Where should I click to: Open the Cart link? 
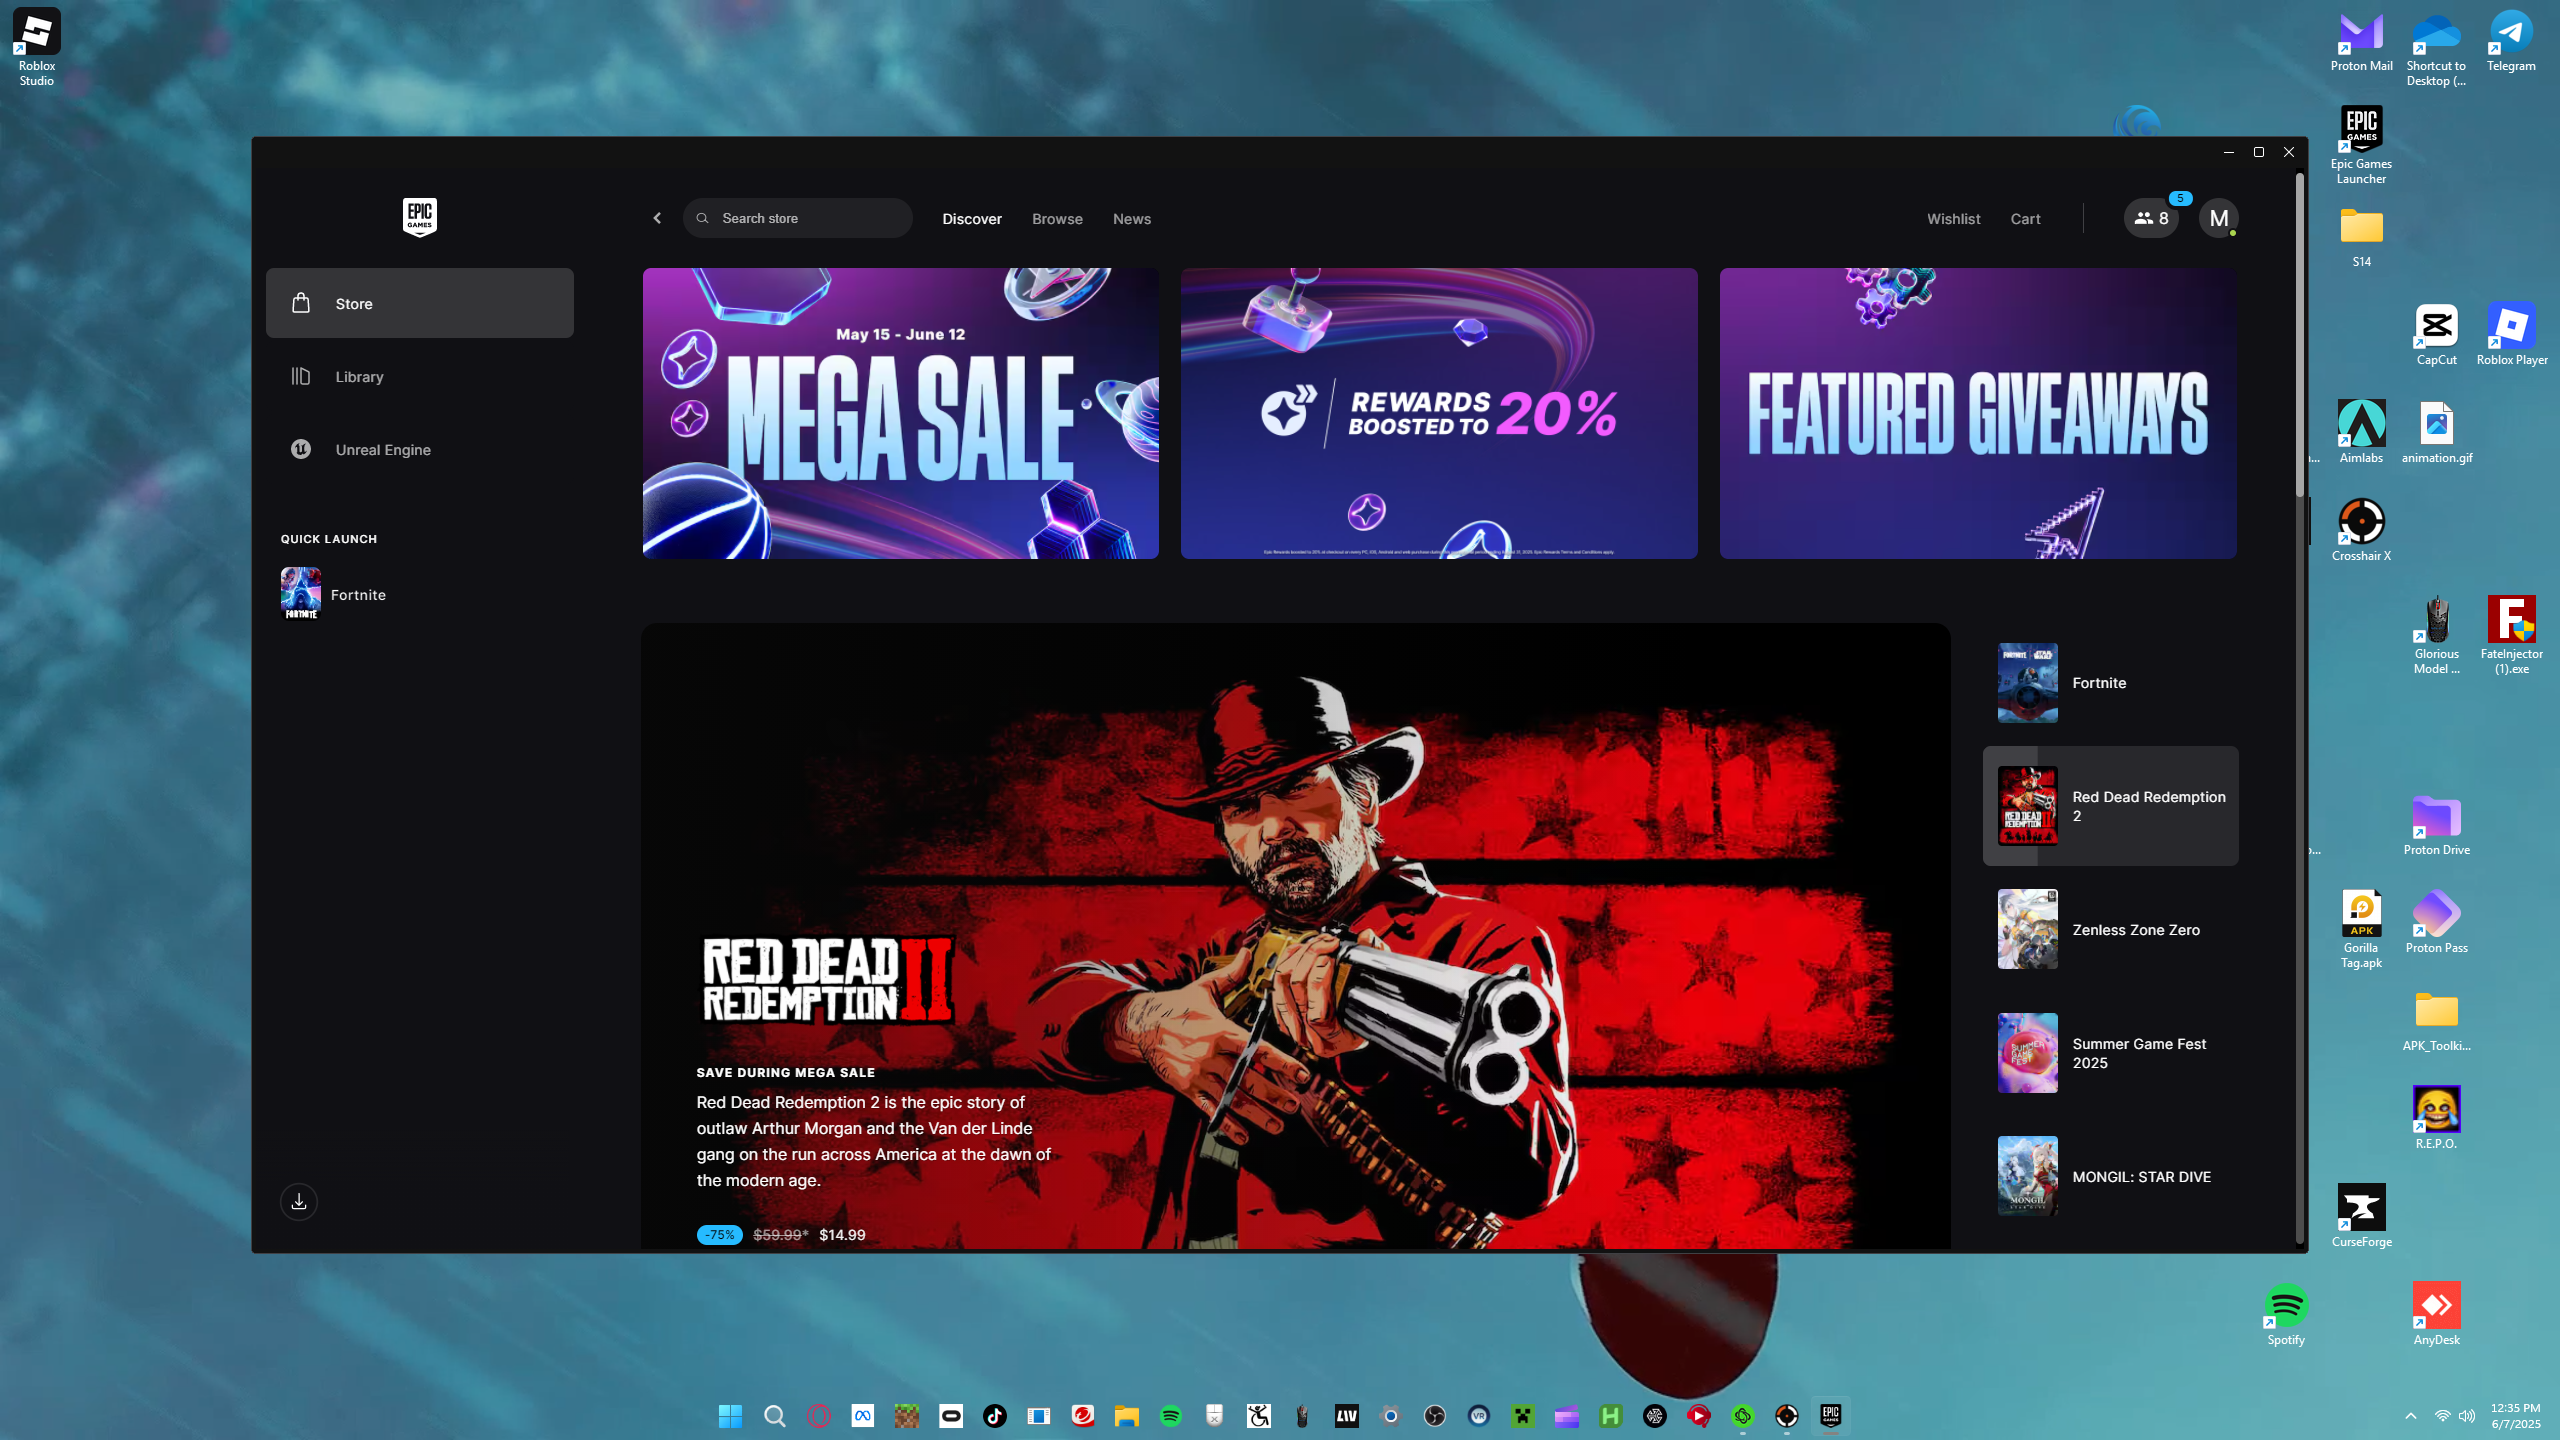point(2025,219)
